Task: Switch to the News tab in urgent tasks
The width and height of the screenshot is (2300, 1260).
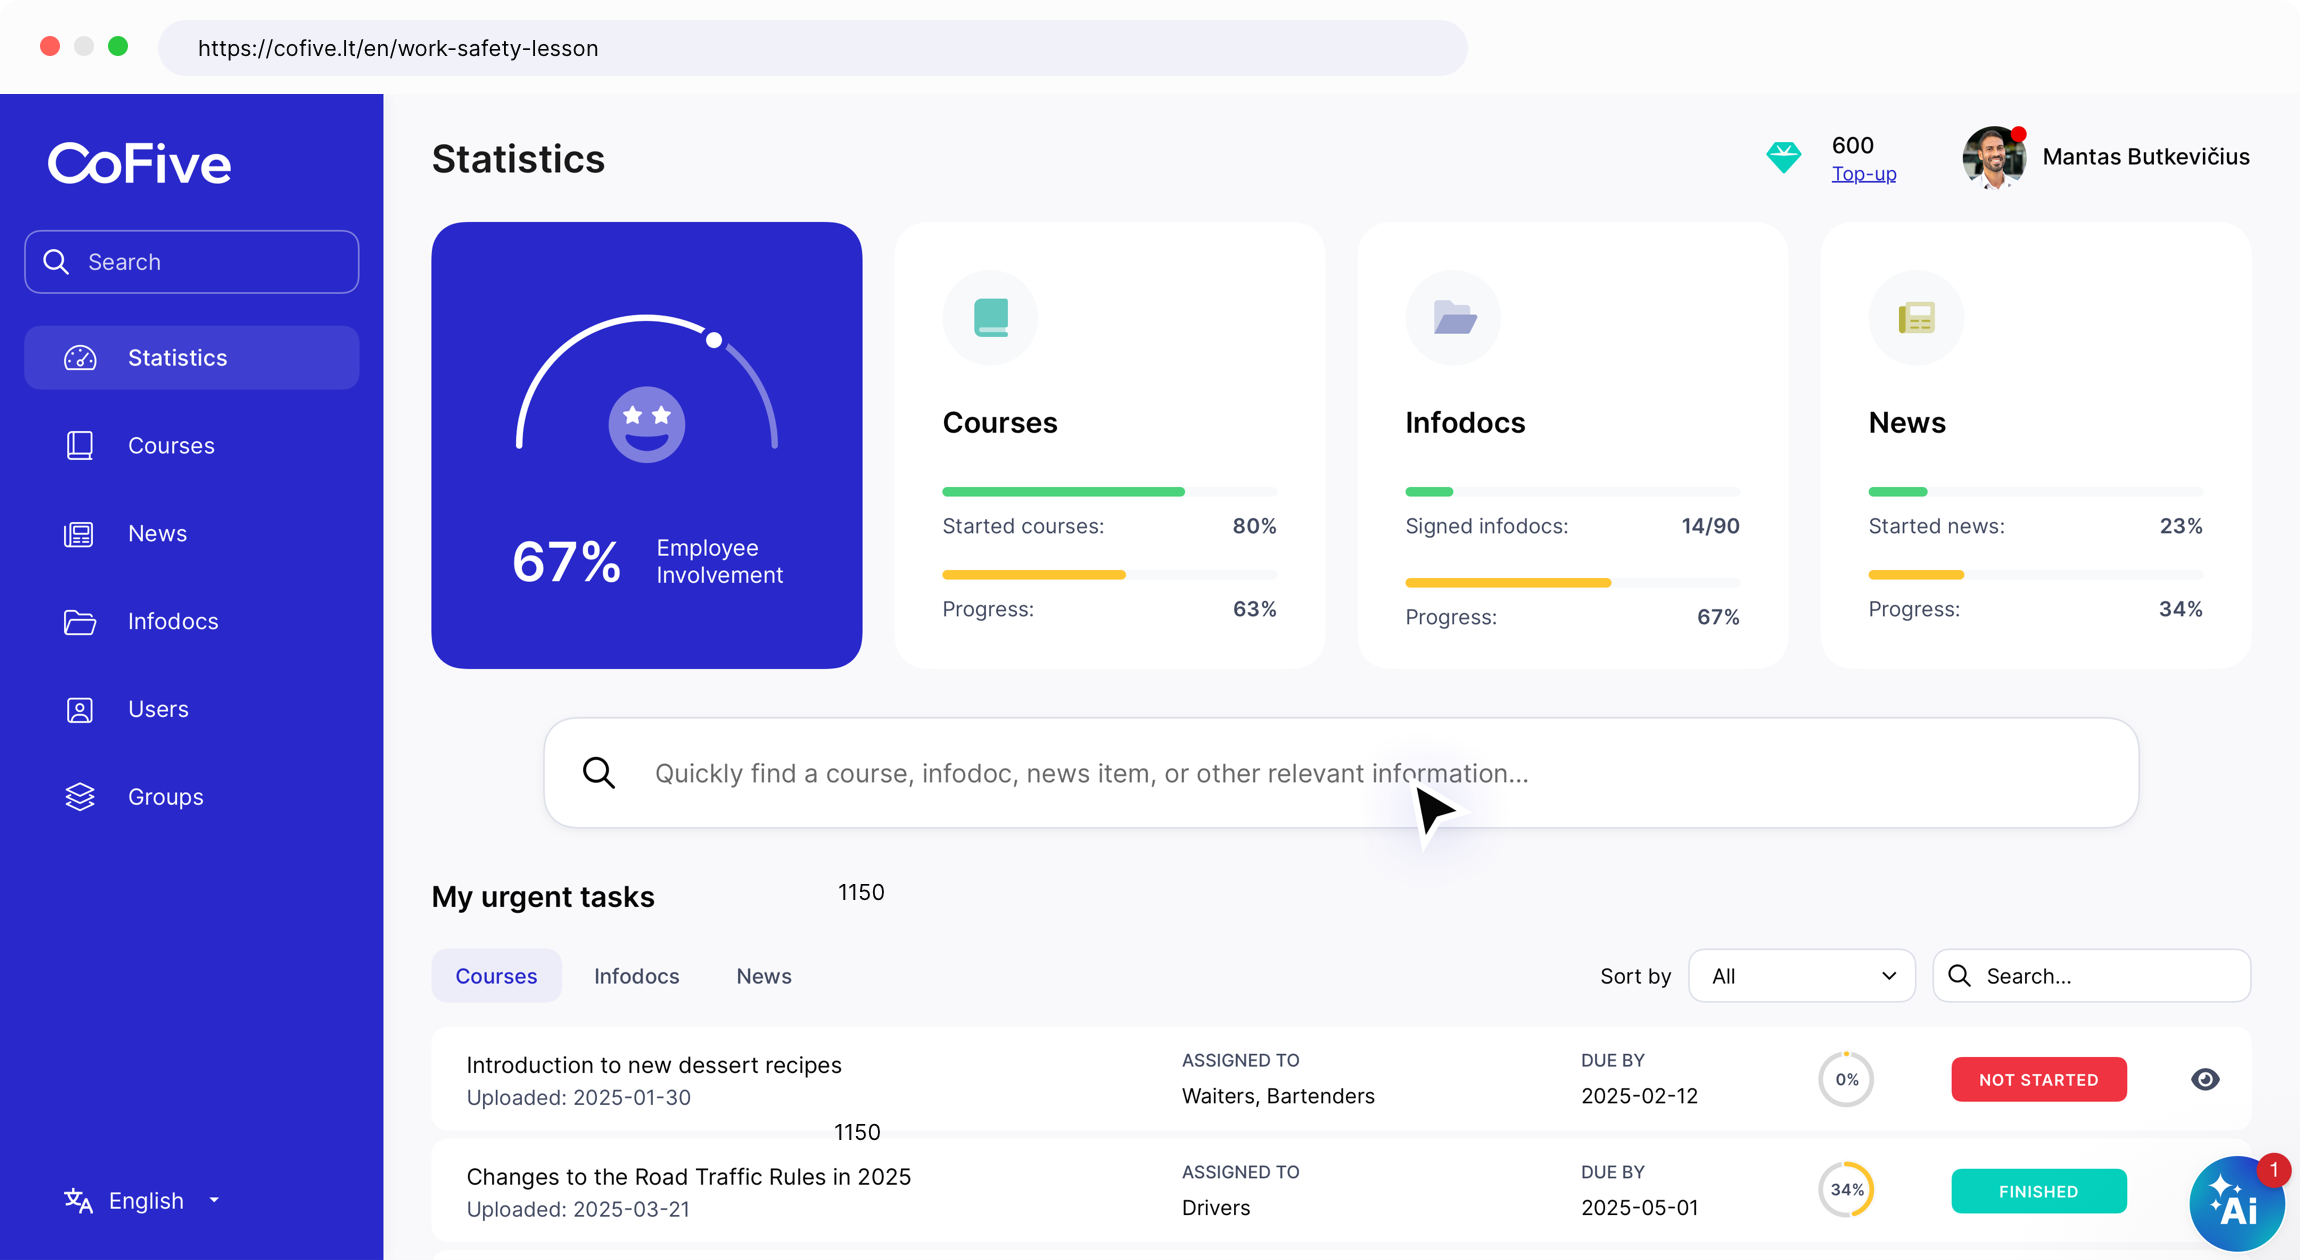Action: pyautogui.click(x=763, y=976)
